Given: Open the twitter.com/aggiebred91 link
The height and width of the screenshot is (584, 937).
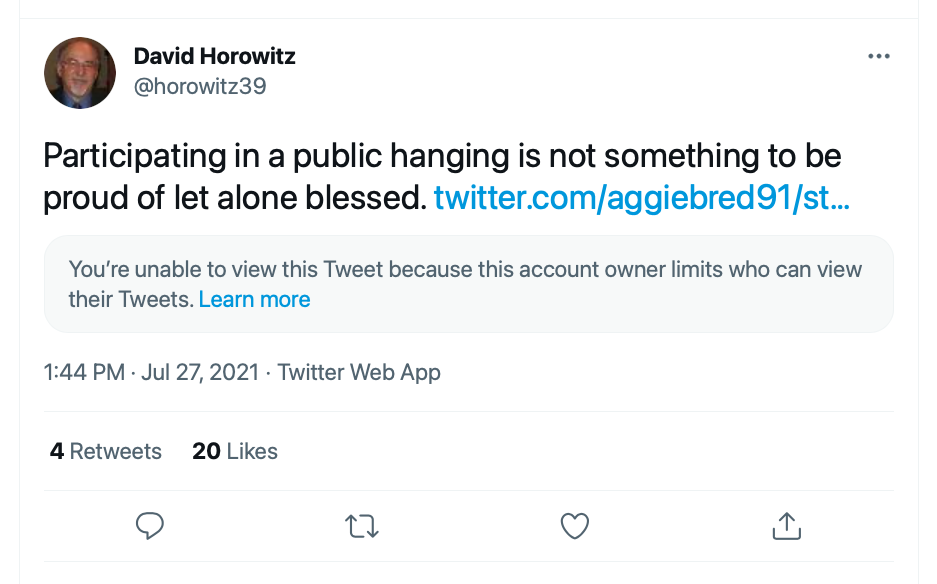Looking at the screenshot, I should (641, 198).
